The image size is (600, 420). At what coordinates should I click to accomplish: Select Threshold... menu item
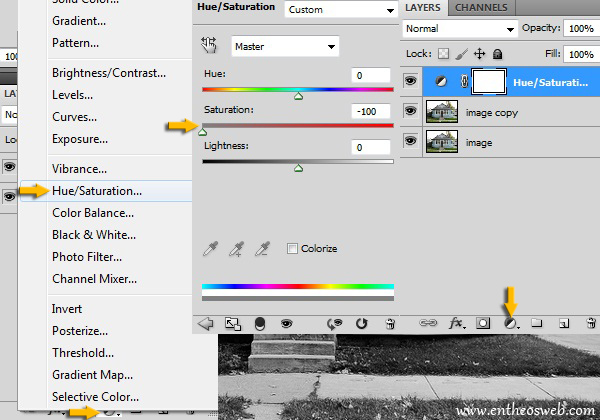point(83,353)
